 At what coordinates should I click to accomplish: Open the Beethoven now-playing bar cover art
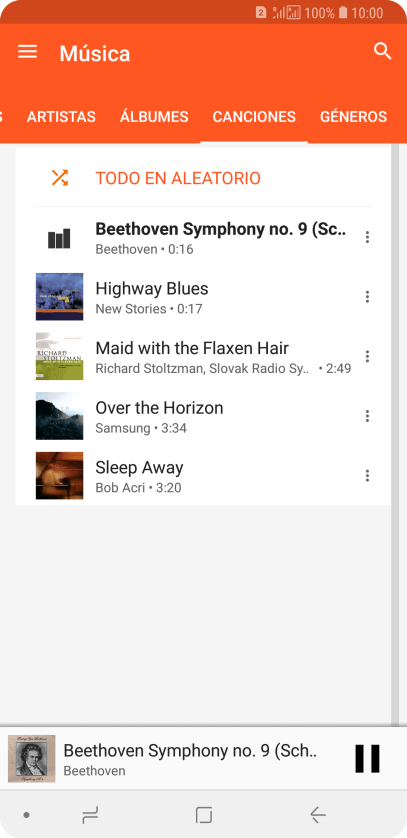[x=32, y=759]
